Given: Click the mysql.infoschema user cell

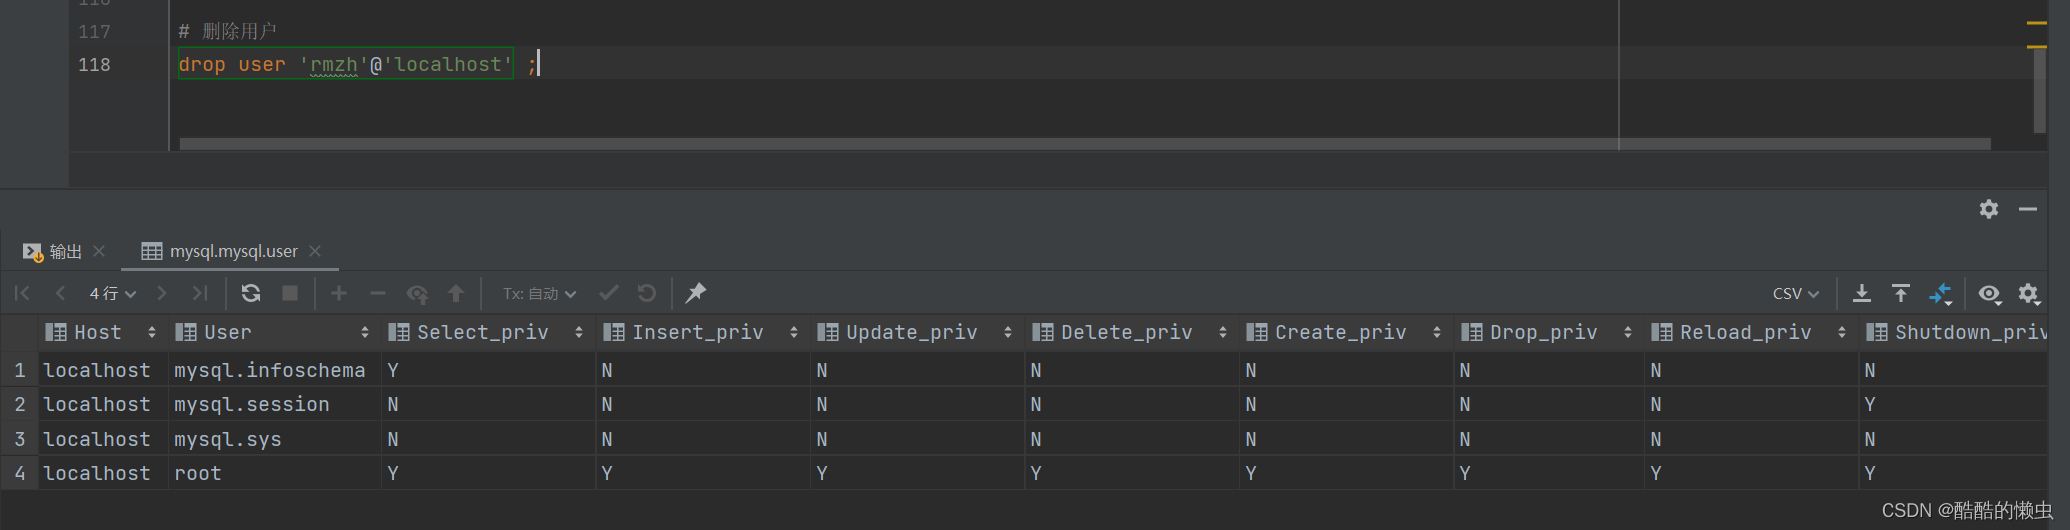Looking at the screenshot, I should pos(274,370).
